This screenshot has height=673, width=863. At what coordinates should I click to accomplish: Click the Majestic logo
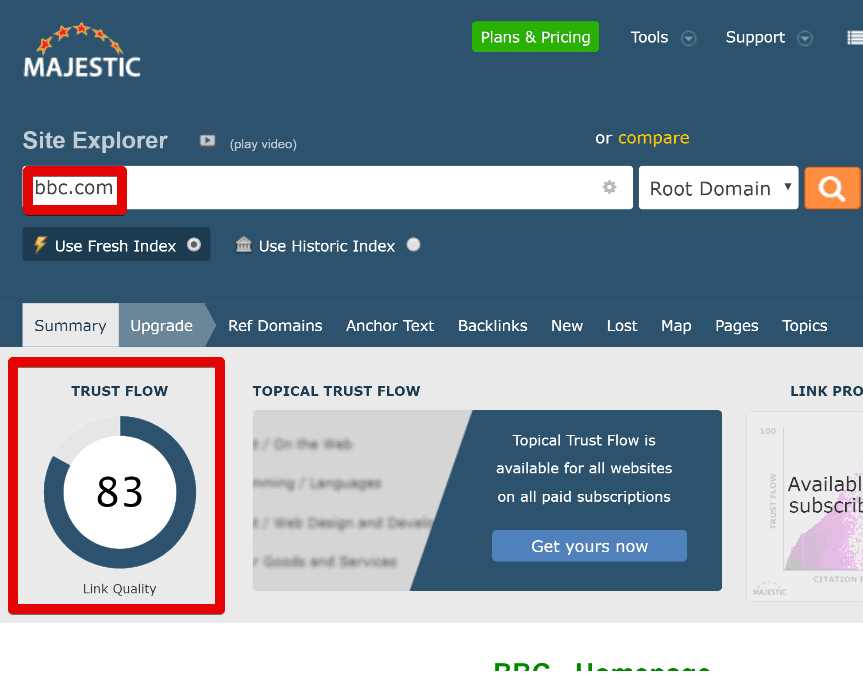click(82, 52)
